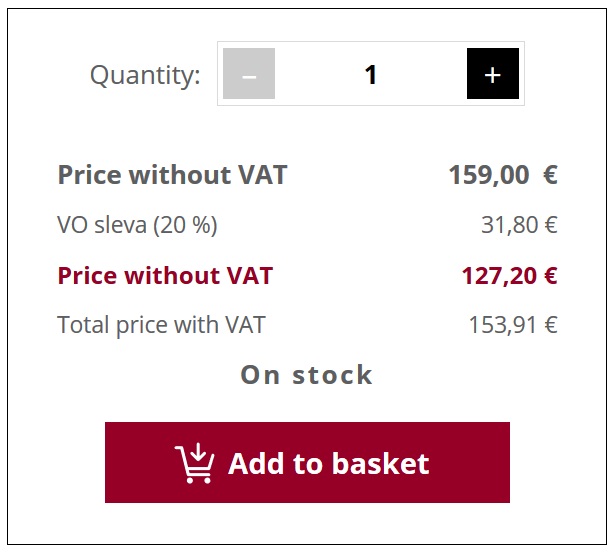Click the (20 %) percentage in the VO sleva row
Viewport: 616px width, 553px height.
click(x=185, y=225)
